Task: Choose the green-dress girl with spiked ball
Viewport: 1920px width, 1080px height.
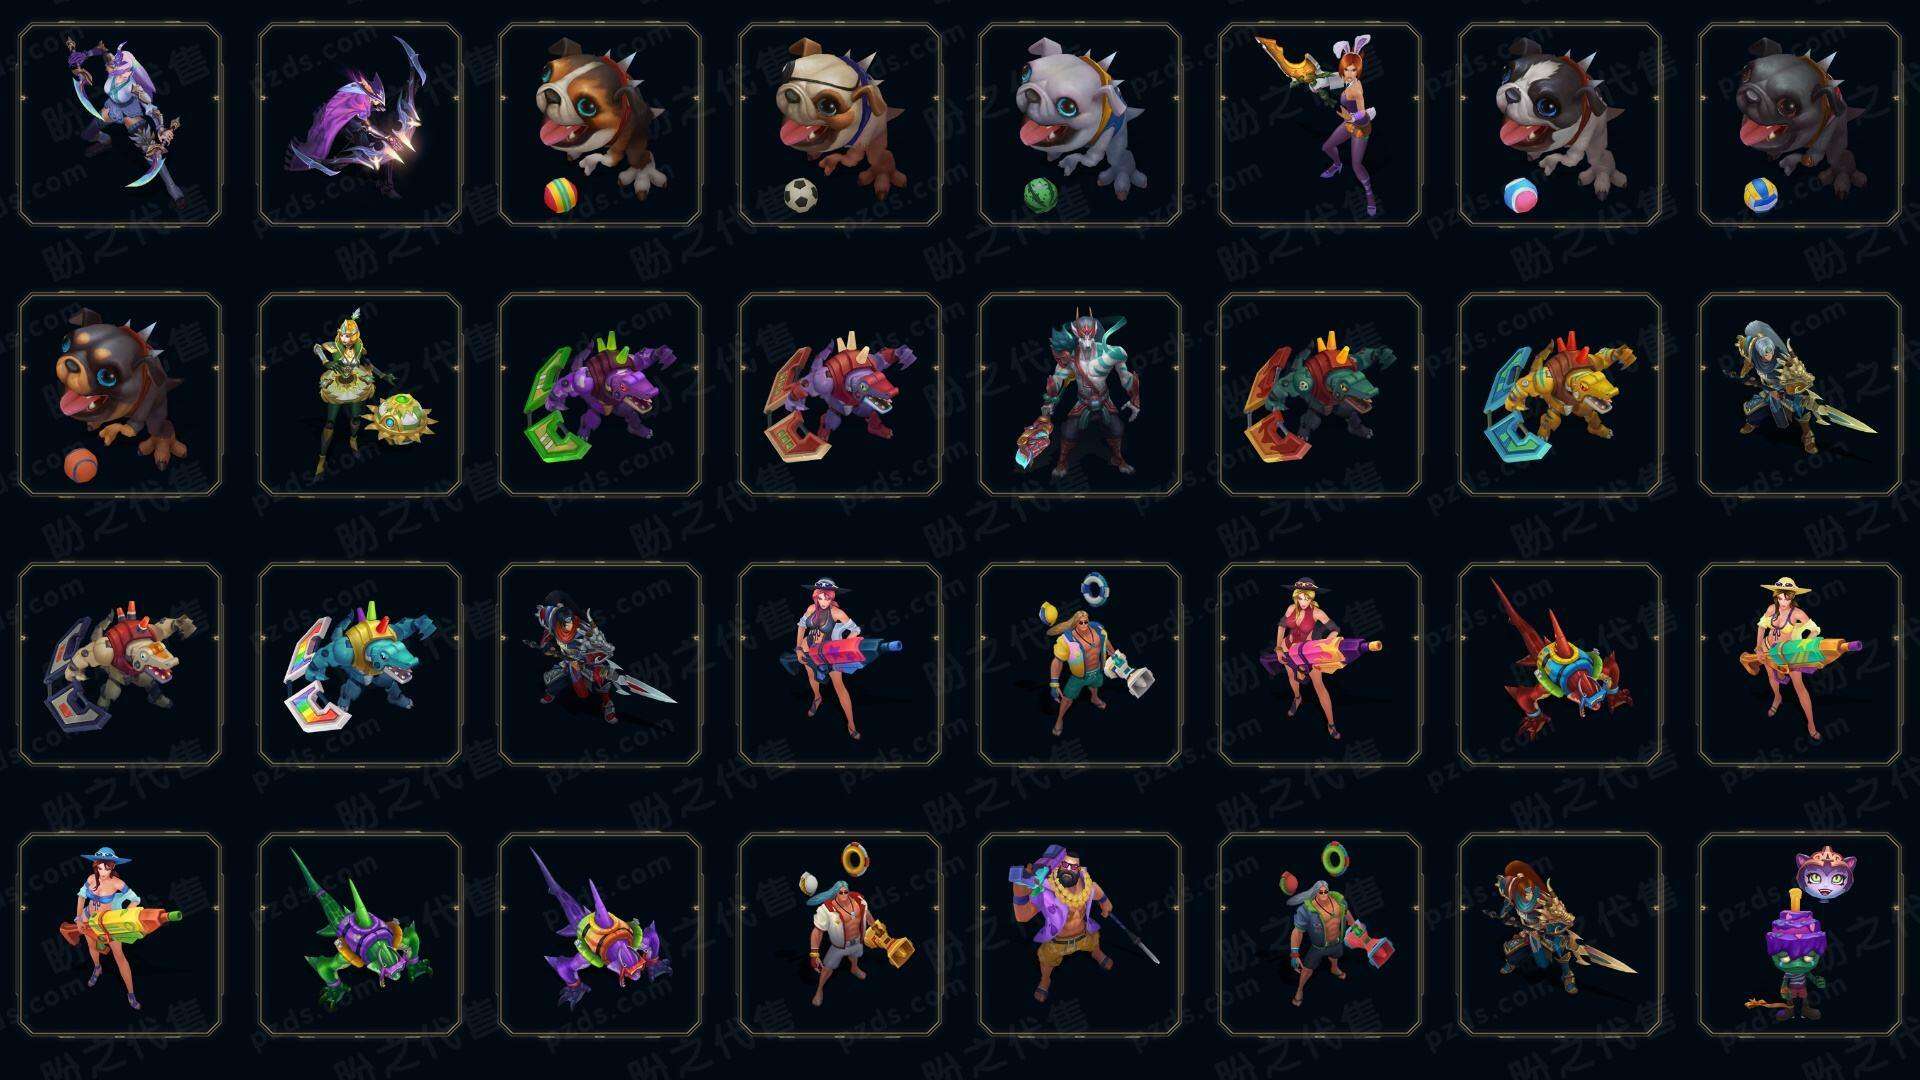Action: 360,394
